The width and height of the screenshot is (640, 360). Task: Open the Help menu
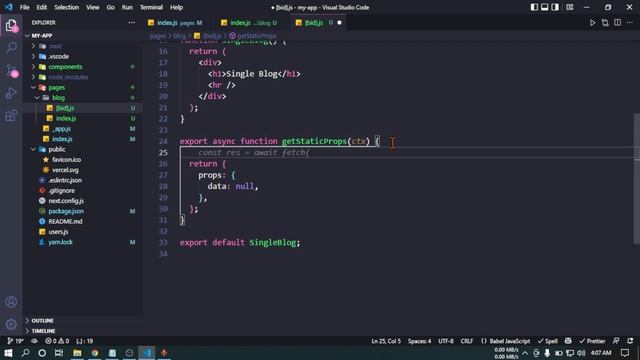(176, 7)
